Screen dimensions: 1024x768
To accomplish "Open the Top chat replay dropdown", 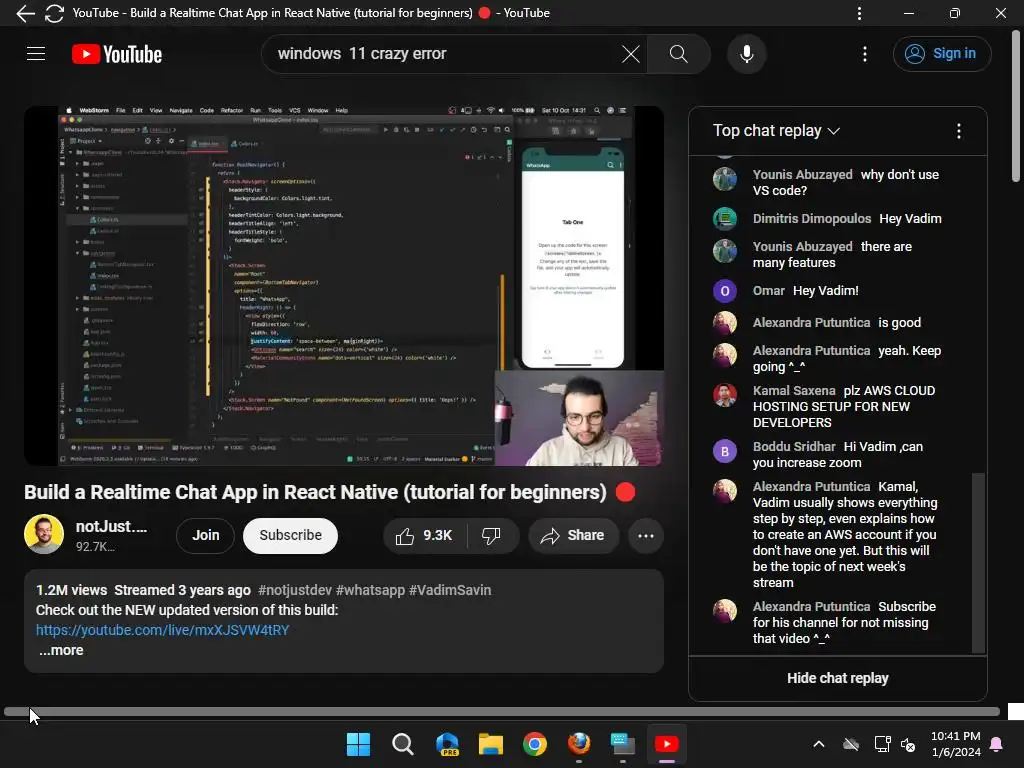I will 776,131.
